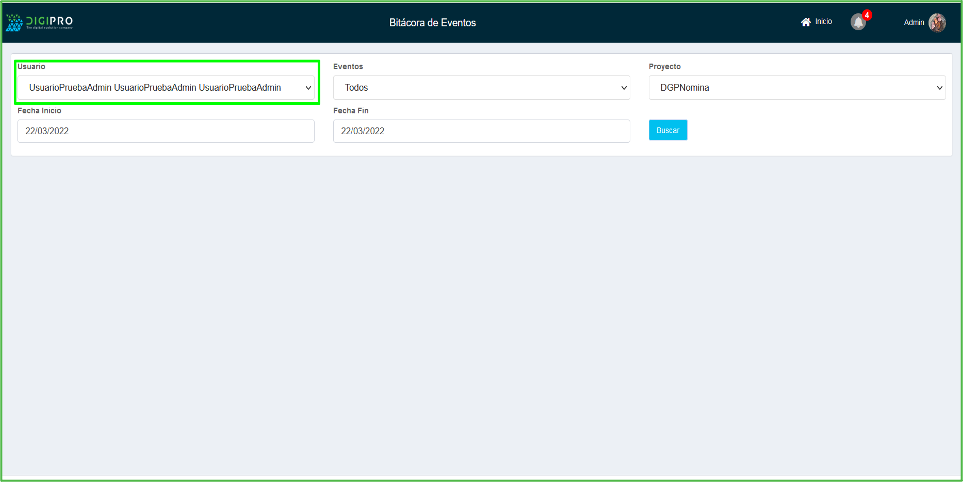Click the chevron arrow of the Proyecto field

939,88
